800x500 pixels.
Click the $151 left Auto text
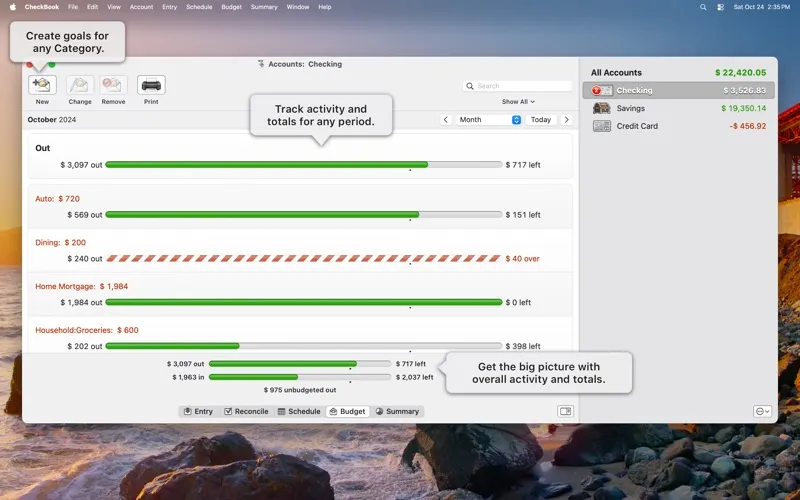(x=523, y=215)
